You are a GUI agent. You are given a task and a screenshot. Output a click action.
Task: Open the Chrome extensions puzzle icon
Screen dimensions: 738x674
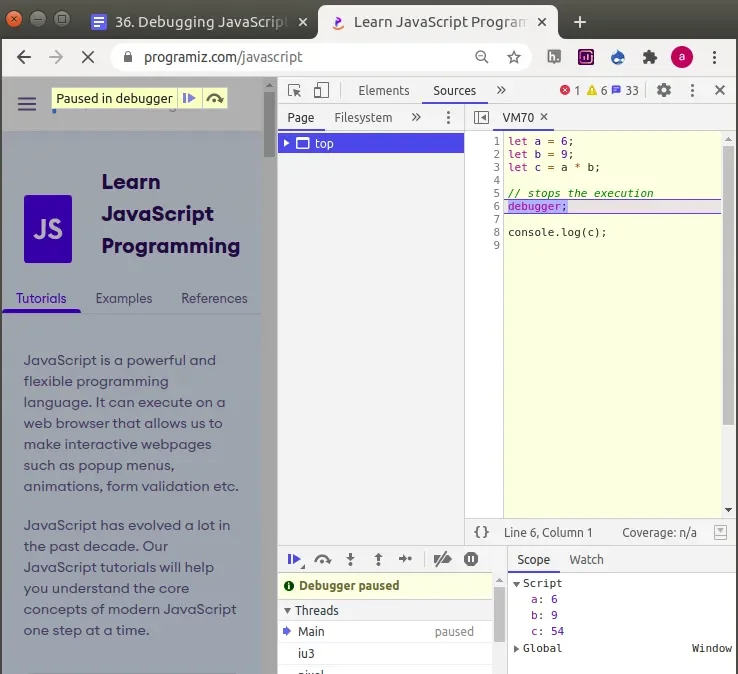coord(650,57)
